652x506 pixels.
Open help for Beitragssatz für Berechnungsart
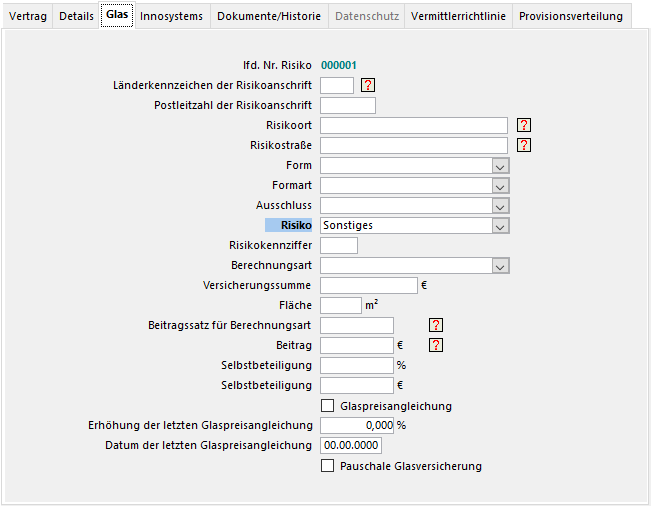(435, 325)
